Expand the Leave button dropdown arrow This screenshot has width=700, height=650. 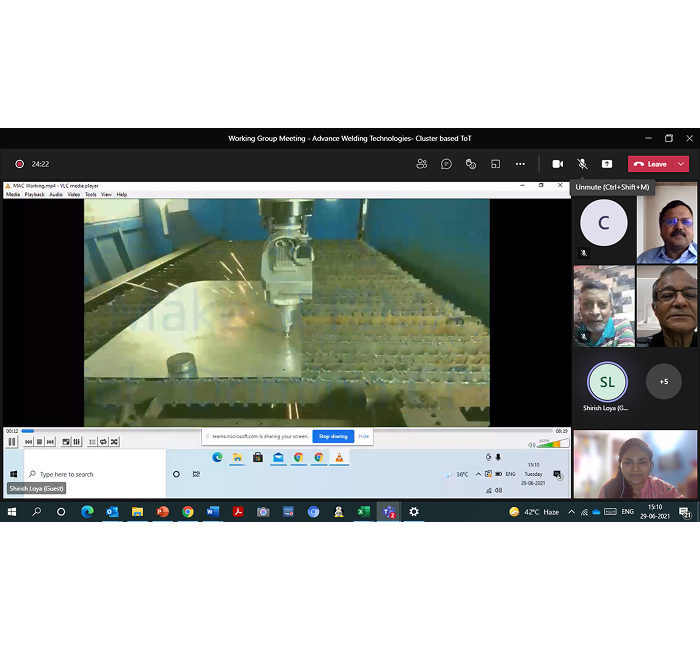point(682,164)
